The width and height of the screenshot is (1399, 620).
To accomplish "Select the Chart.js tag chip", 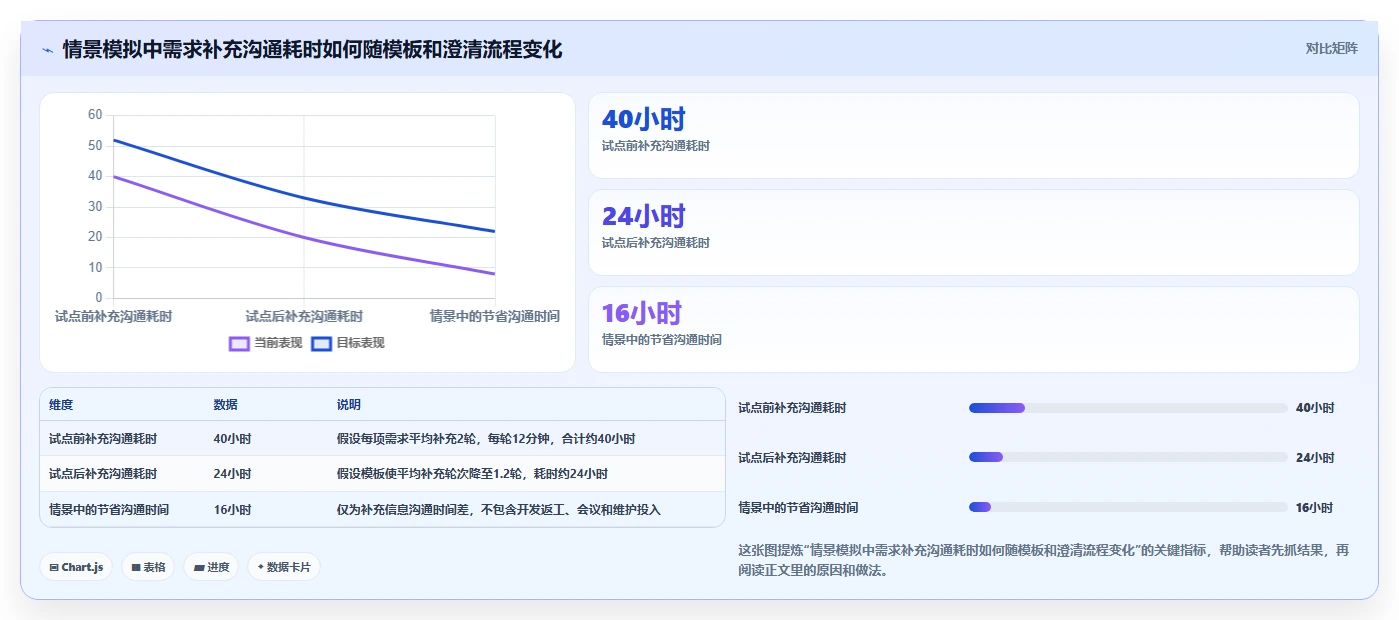I will (76, 567).
